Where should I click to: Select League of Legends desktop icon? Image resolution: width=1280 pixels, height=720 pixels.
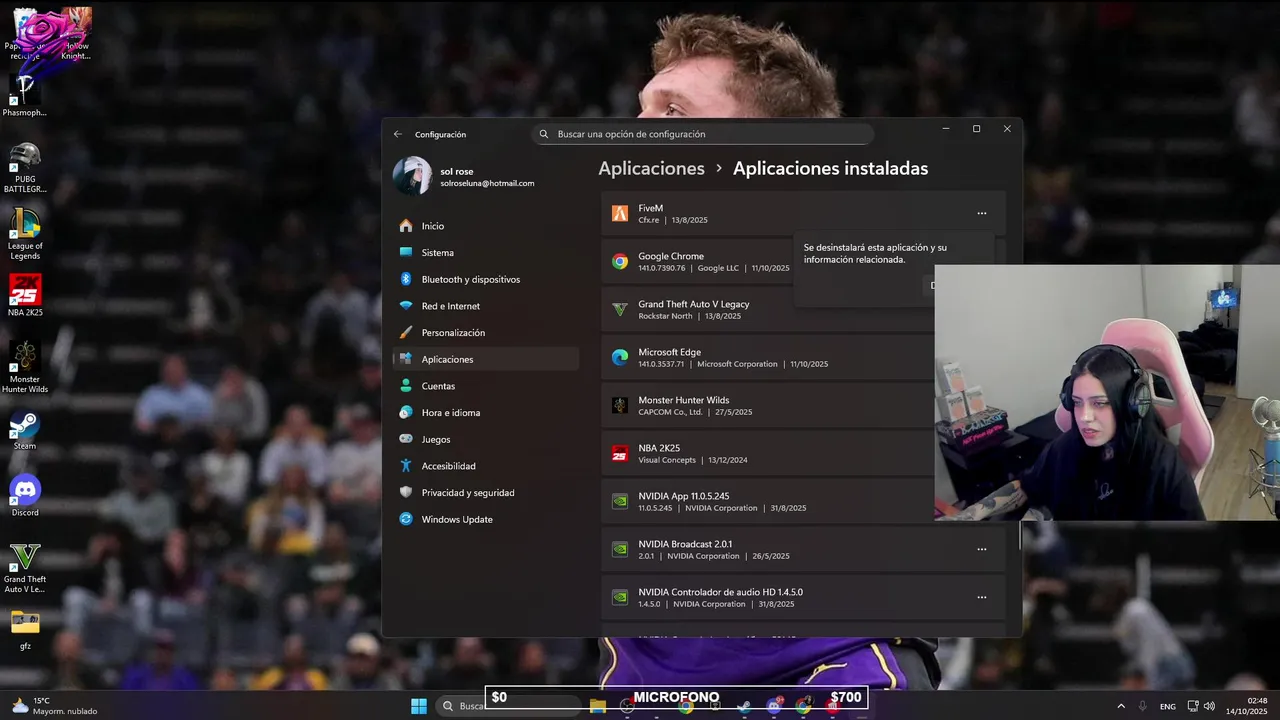(x=25, y=234)
